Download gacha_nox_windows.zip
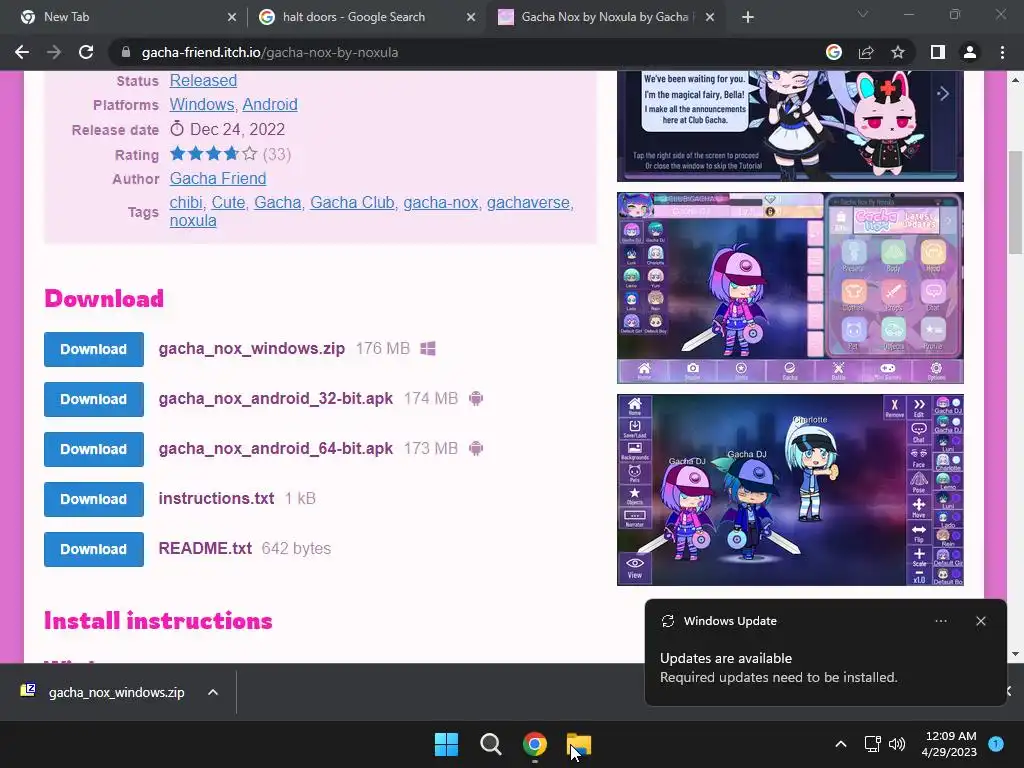Image resolution: width=1024 pixels, height=768 pixels. pos(94,349)
